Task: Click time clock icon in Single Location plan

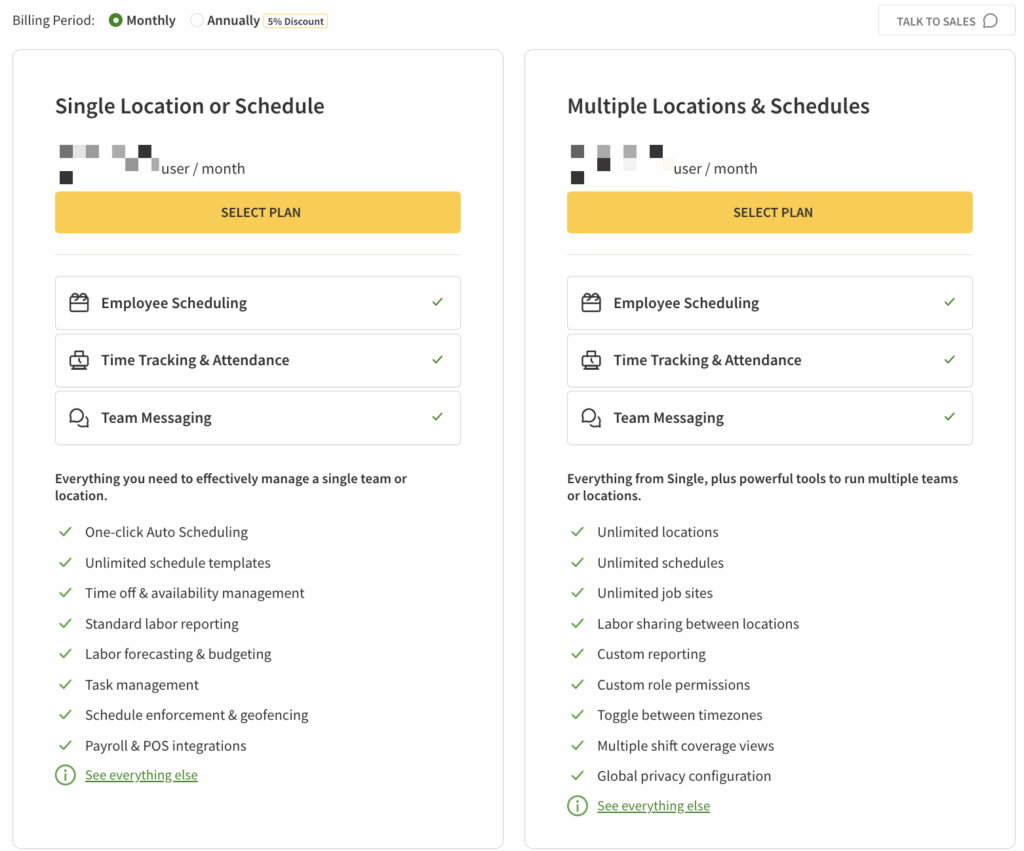Action: [x=79, y=360]
